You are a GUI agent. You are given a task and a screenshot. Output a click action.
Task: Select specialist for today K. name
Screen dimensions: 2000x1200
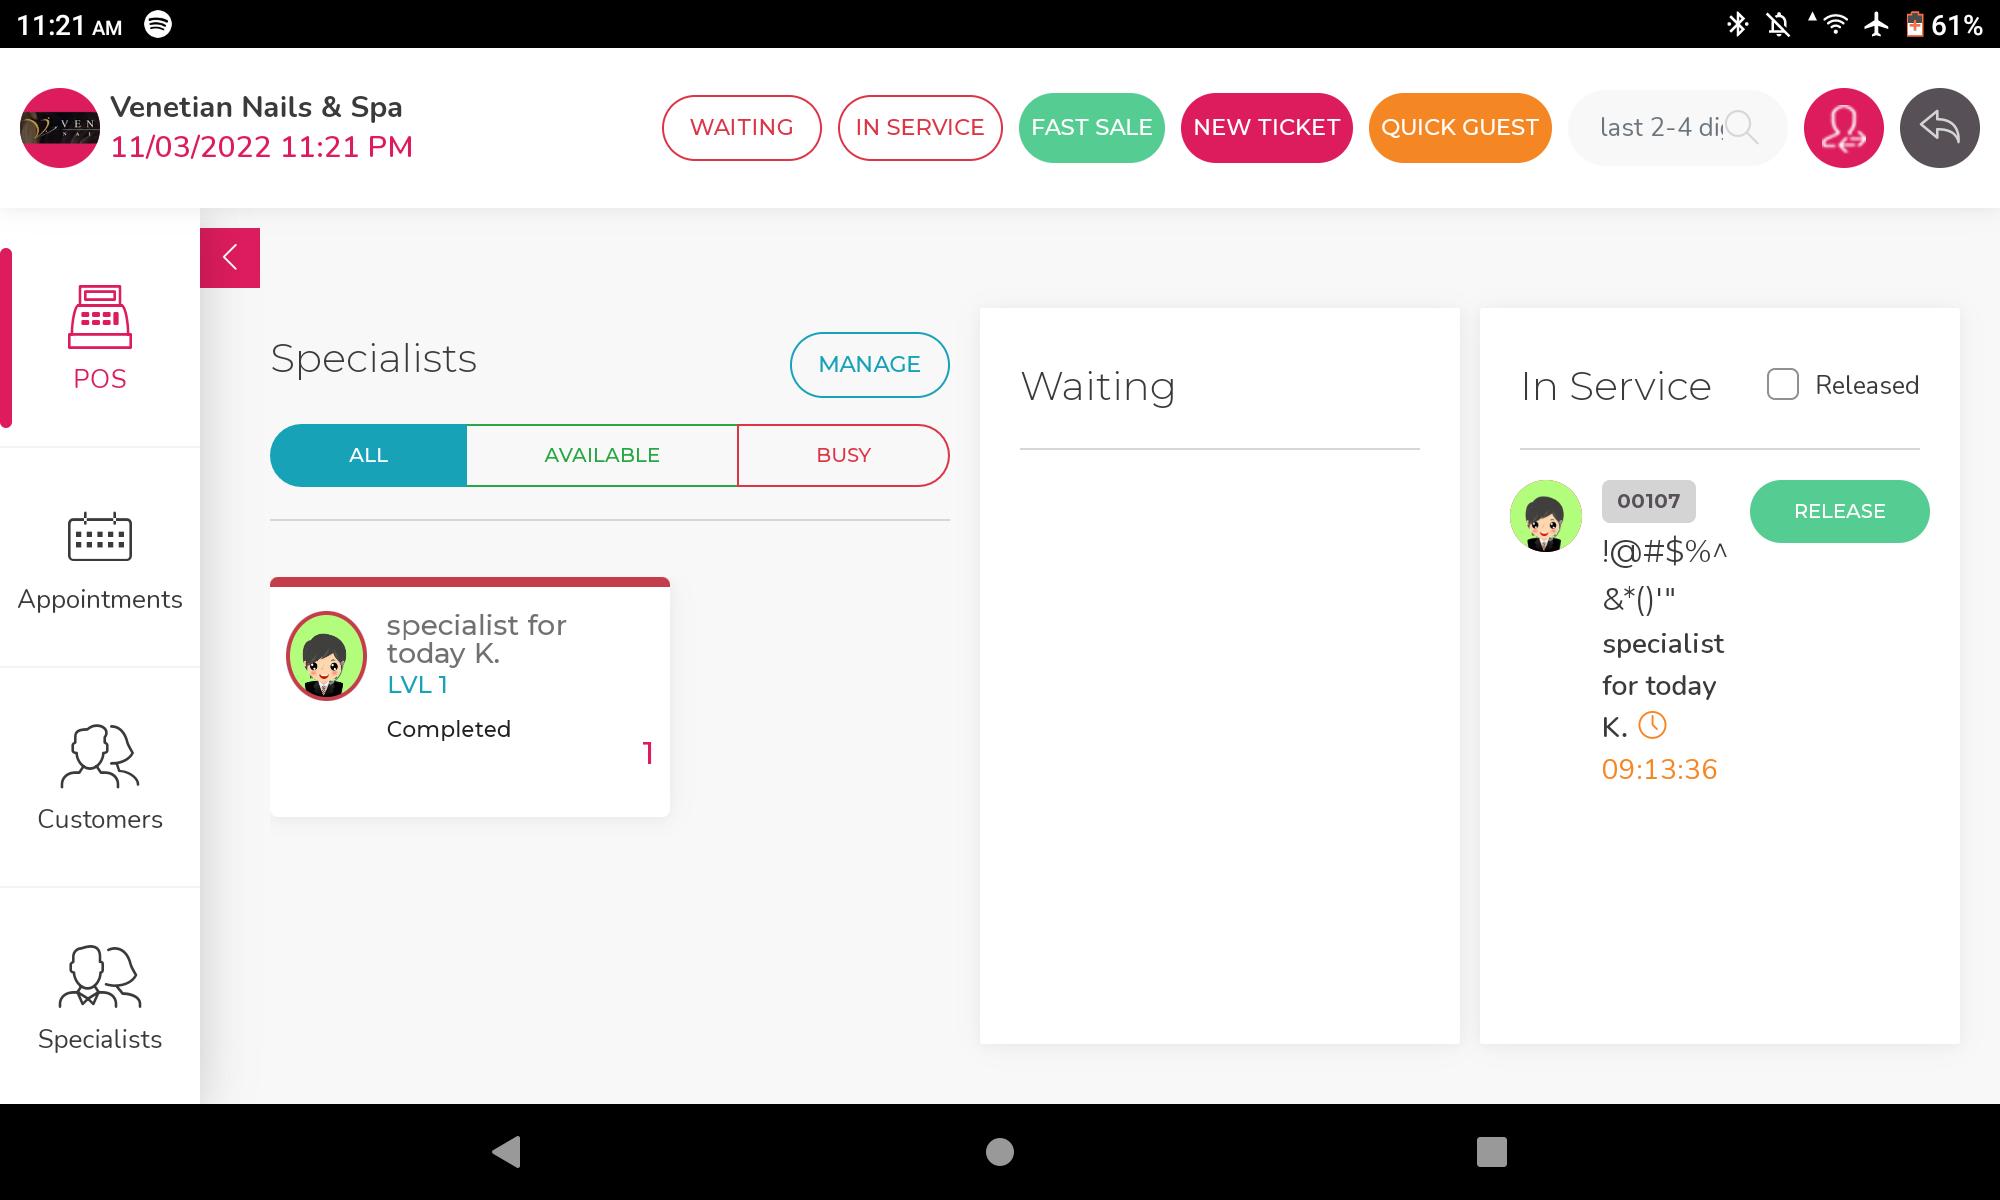(x=477, y=639)
